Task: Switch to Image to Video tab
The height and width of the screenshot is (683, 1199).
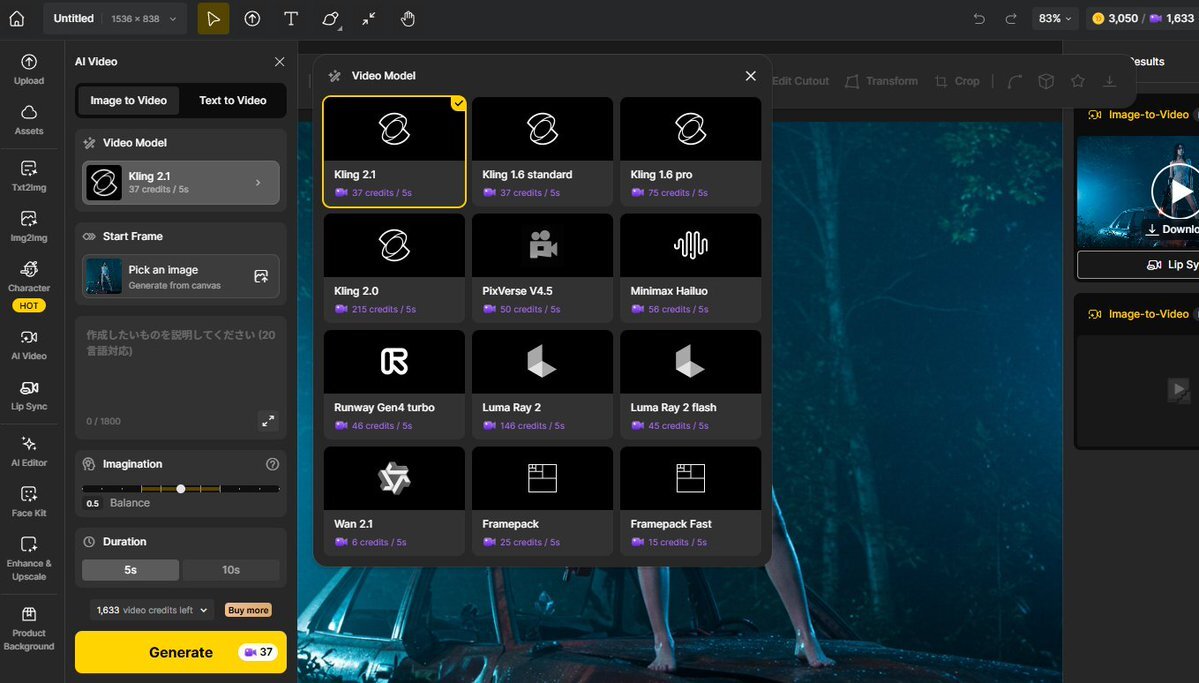Action: tap(128, 100)
